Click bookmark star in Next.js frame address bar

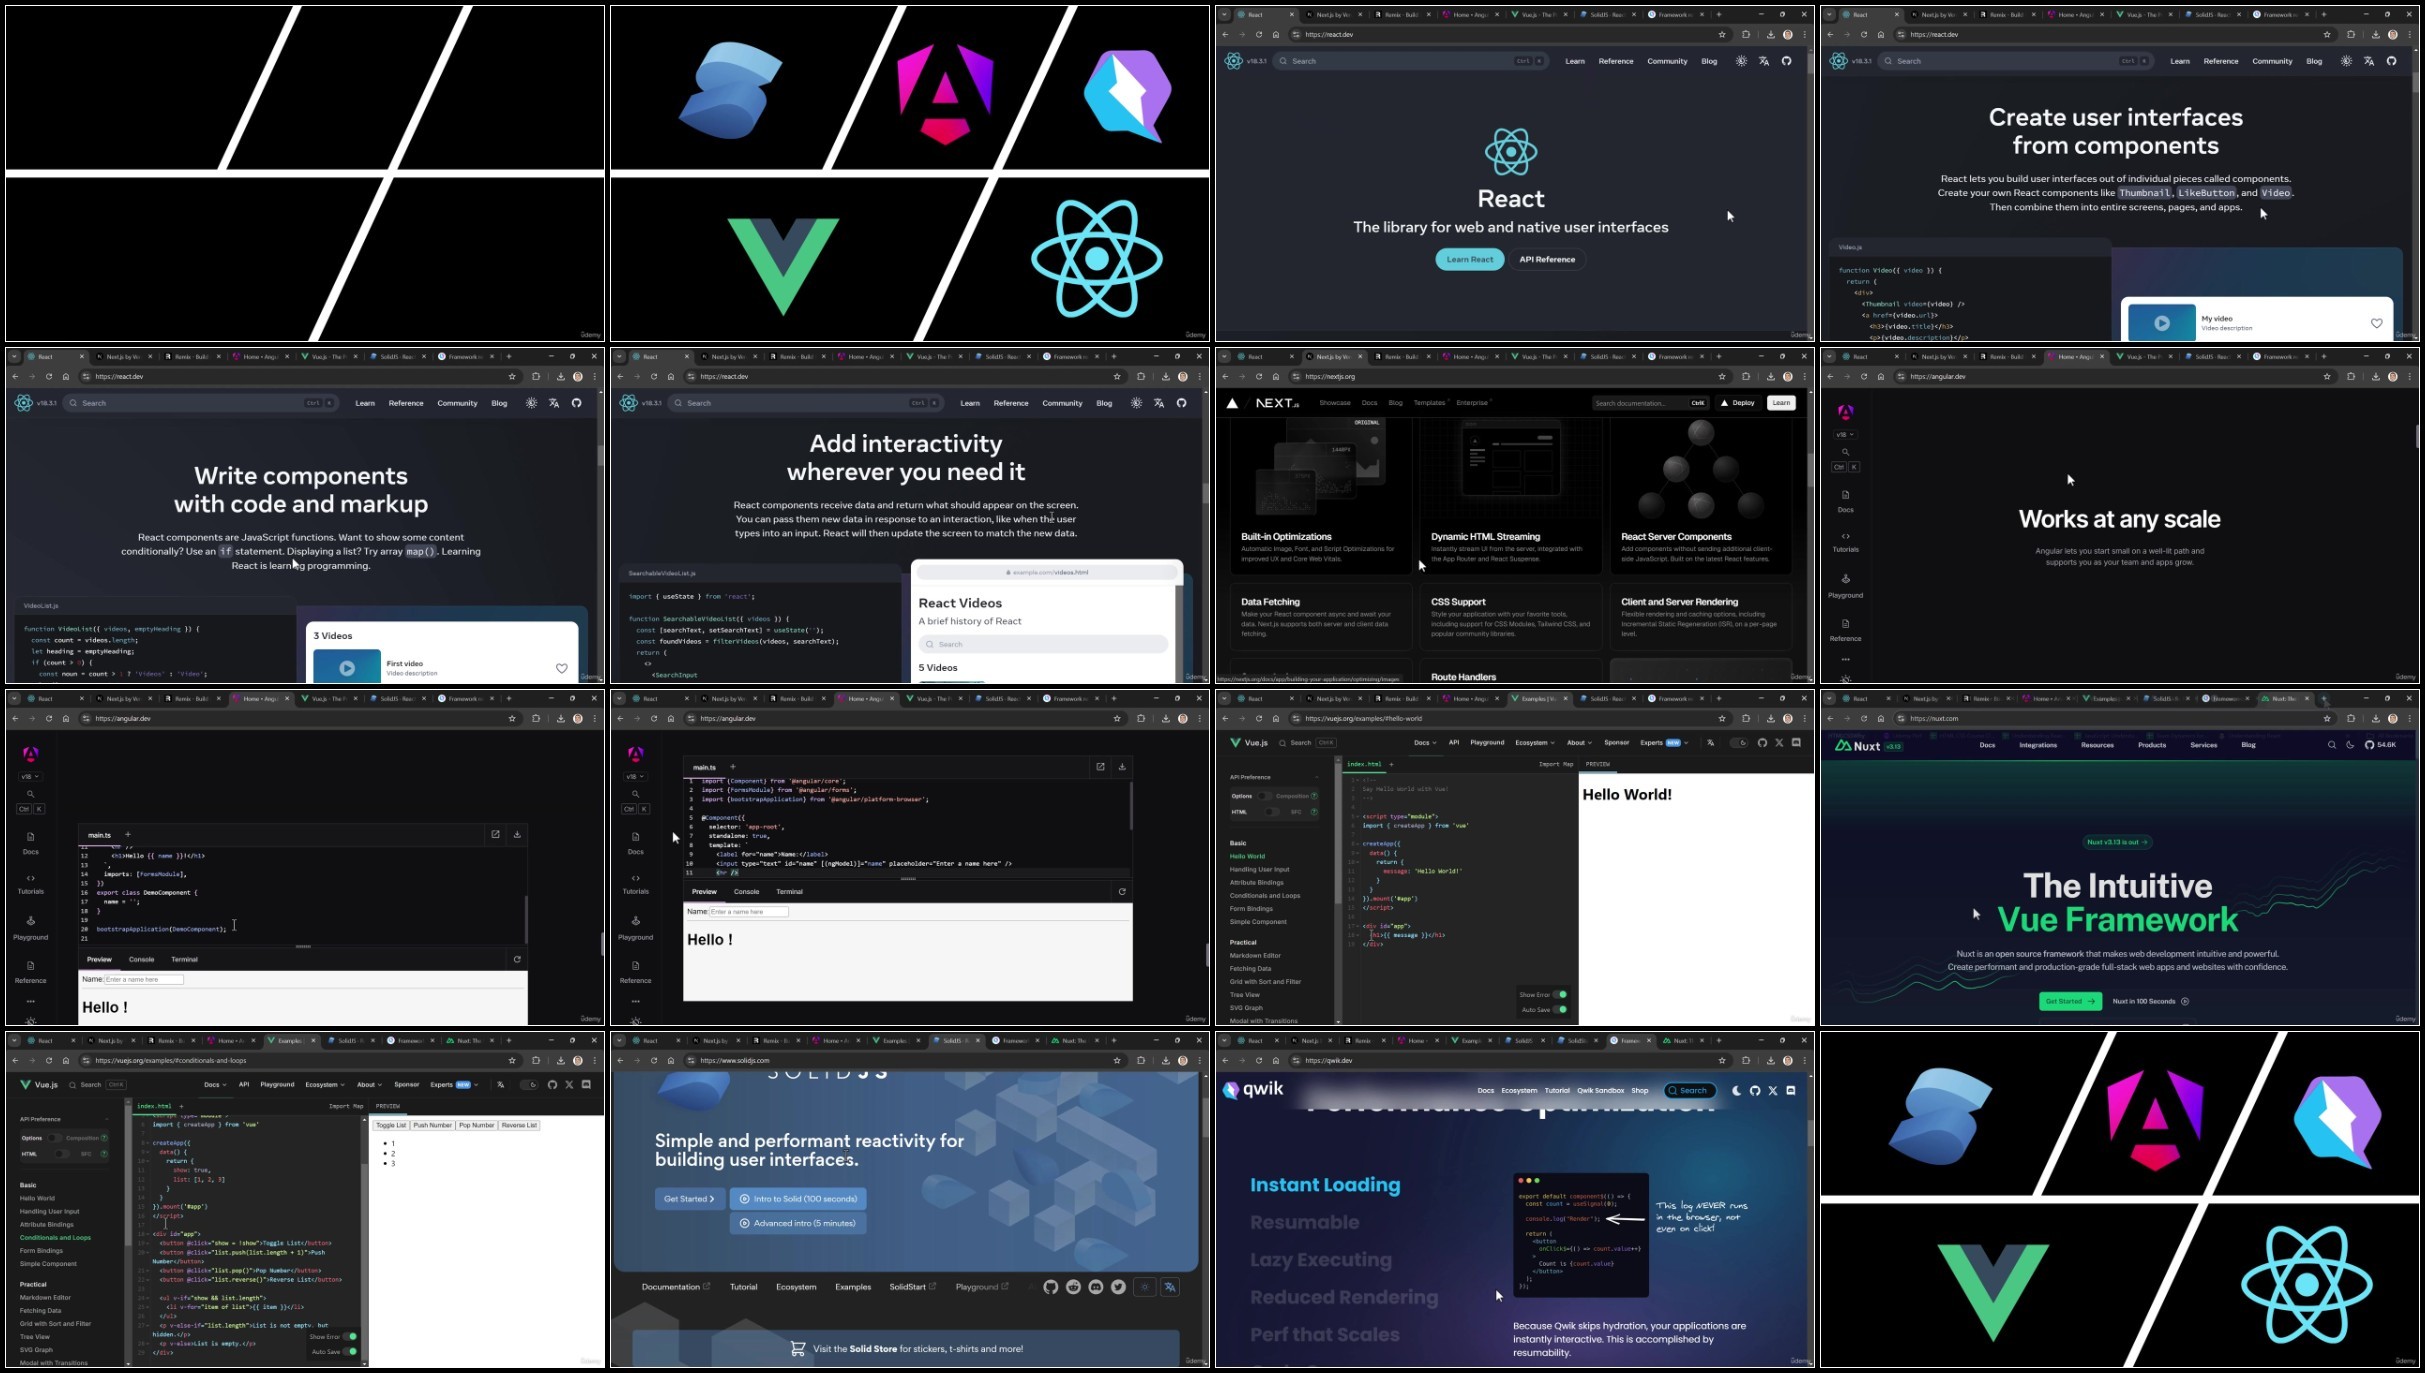pos(1722,377)
